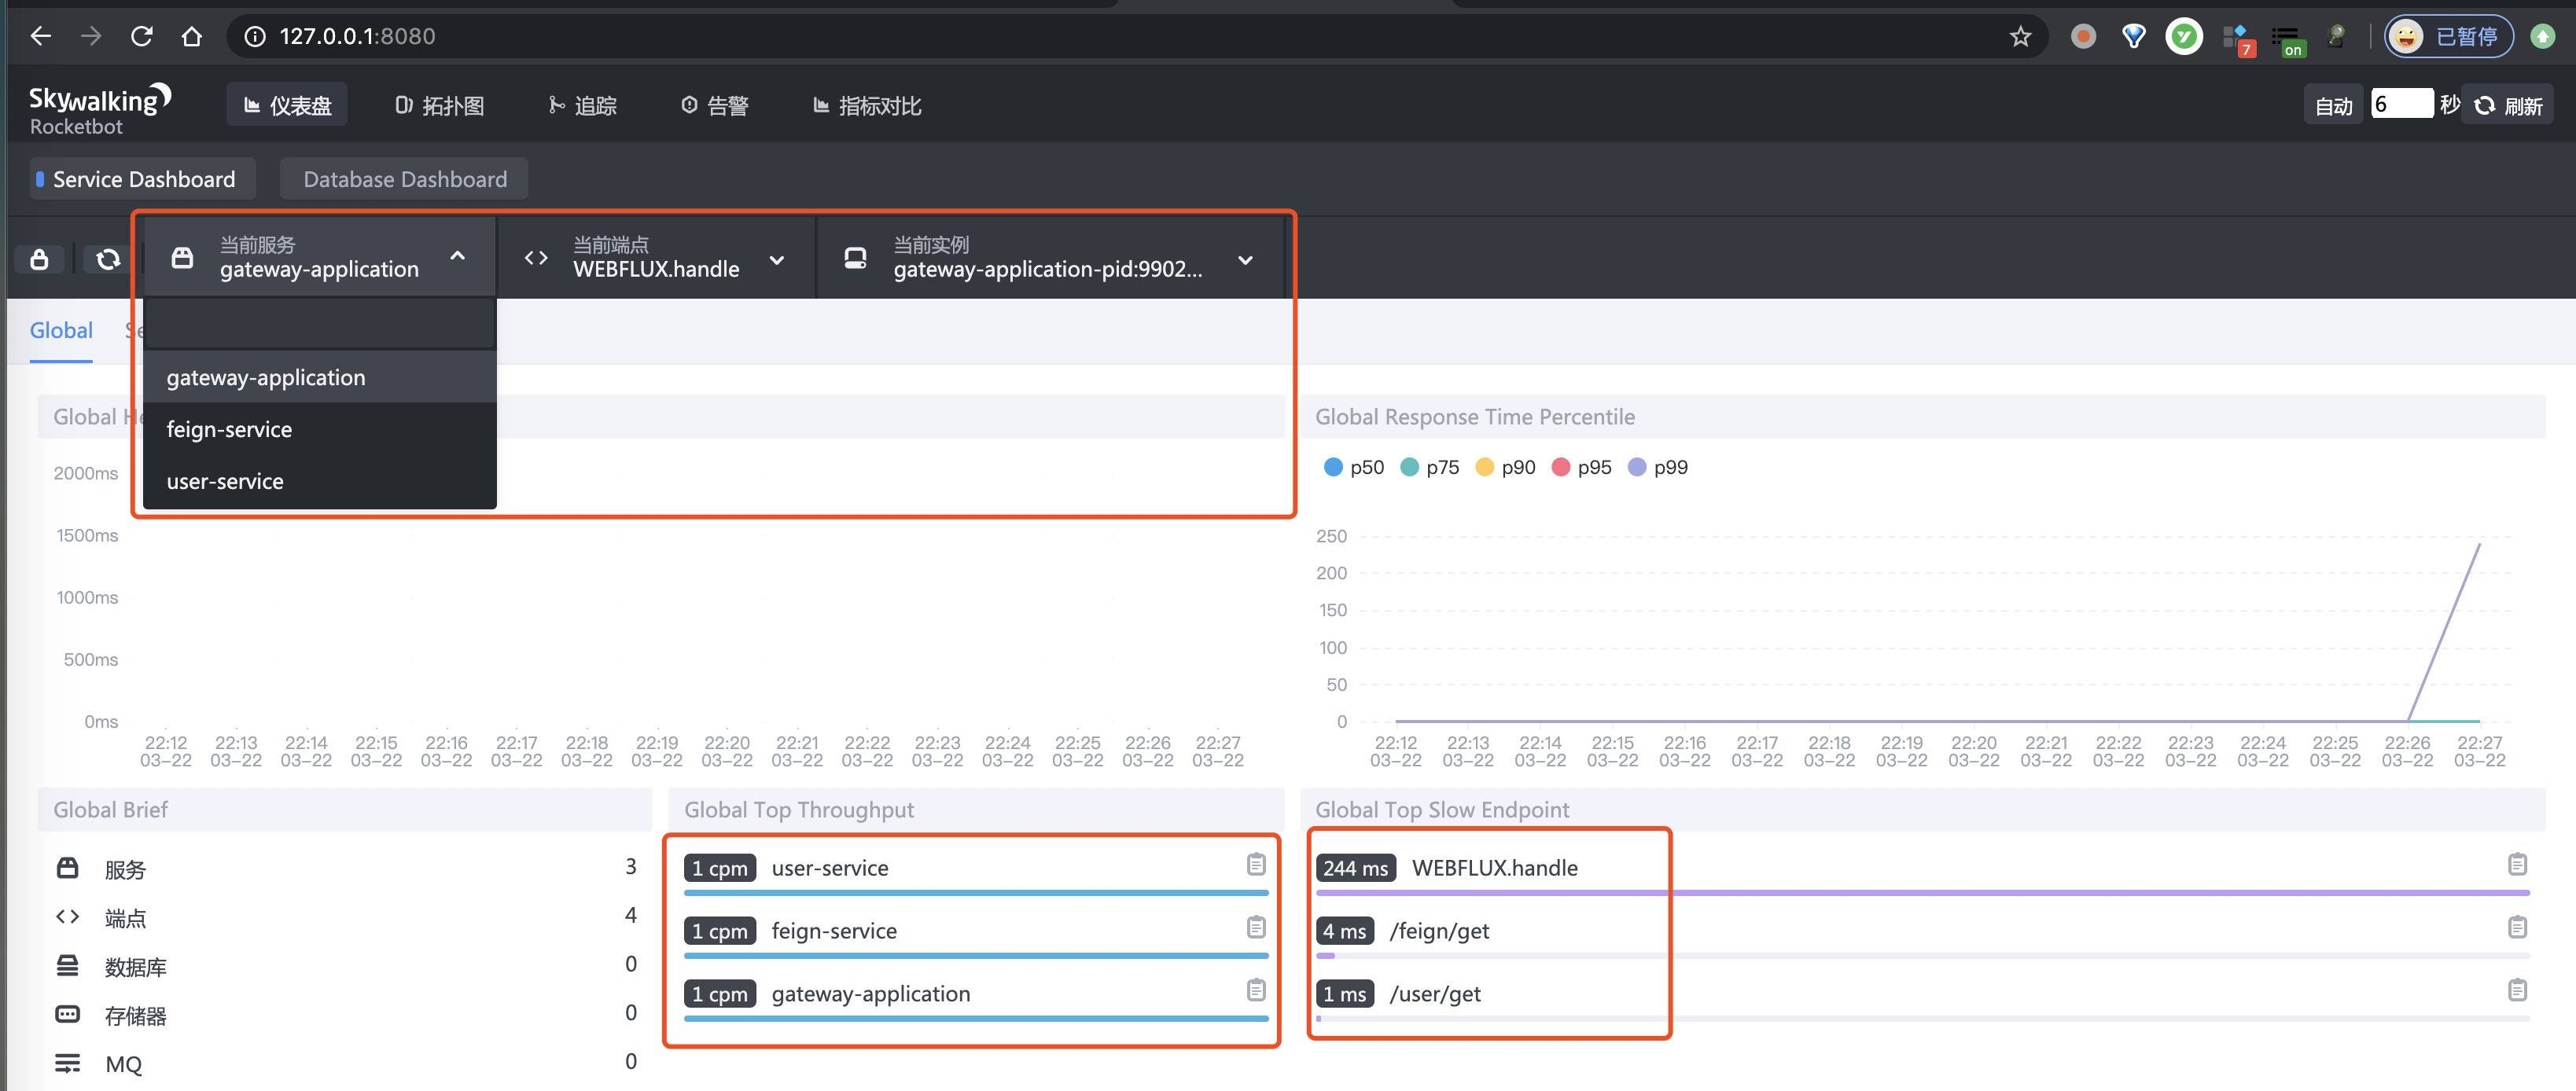Click the green browser update icon
The image size is (2576, 1091).
(x=2542, y=37)
